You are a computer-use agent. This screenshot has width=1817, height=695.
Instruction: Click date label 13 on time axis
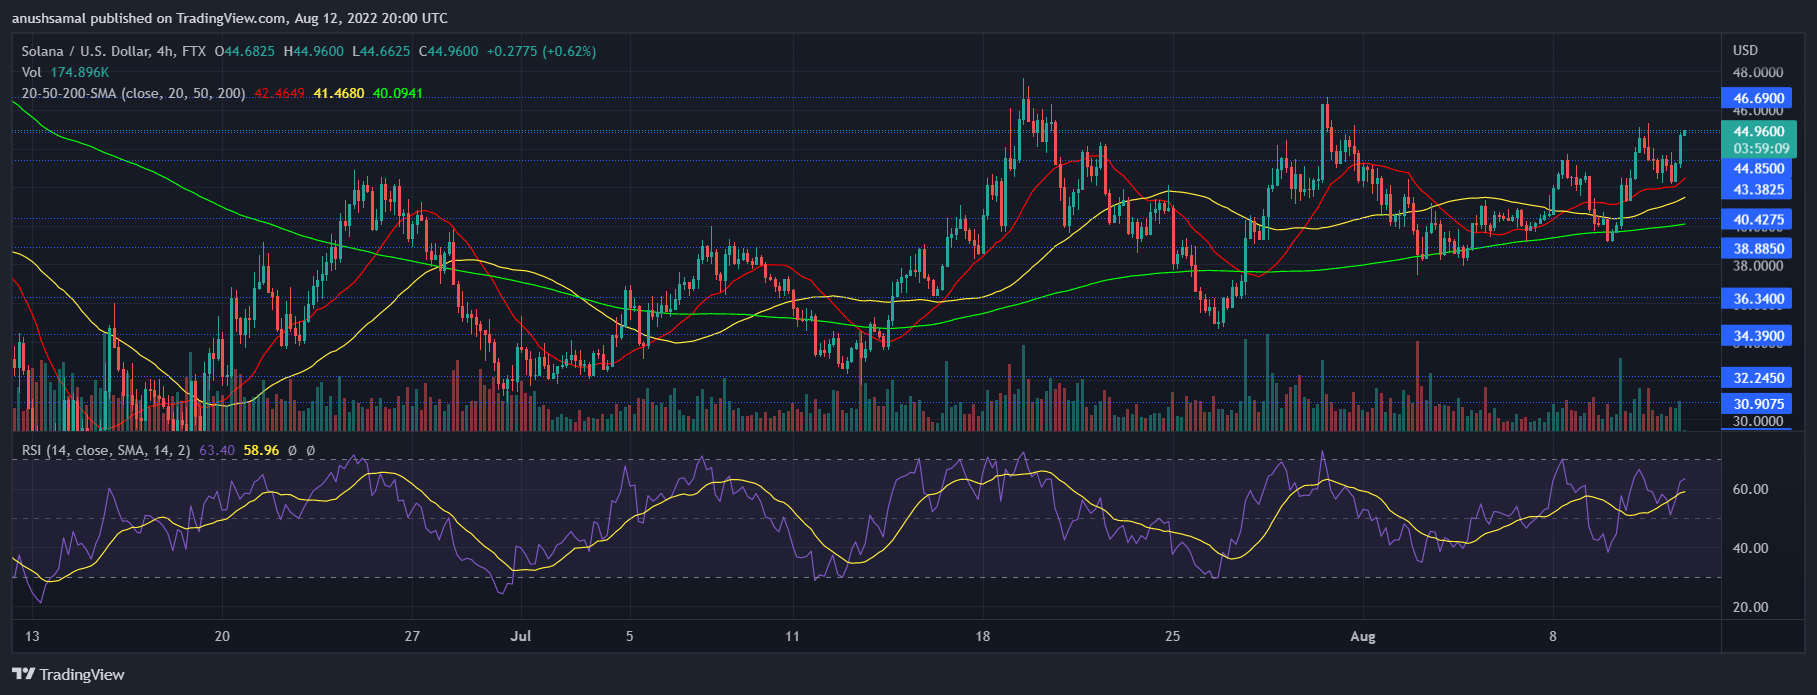click(x=33, y=636)
